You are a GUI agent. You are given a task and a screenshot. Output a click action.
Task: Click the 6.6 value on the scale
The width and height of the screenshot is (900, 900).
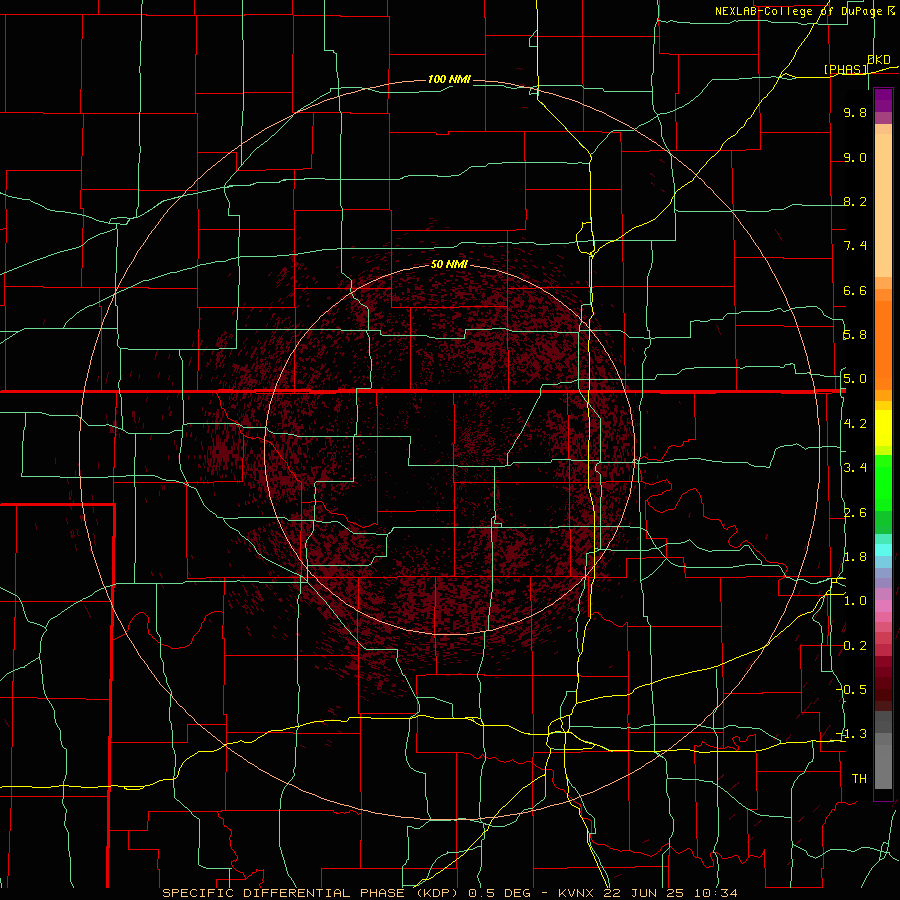point(855,290)
